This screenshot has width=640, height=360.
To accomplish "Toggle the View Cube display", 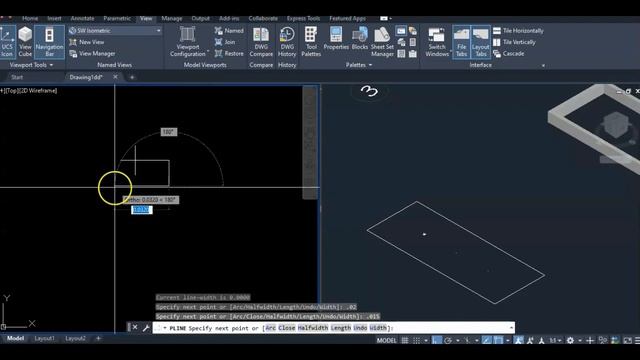I will 25,42.
